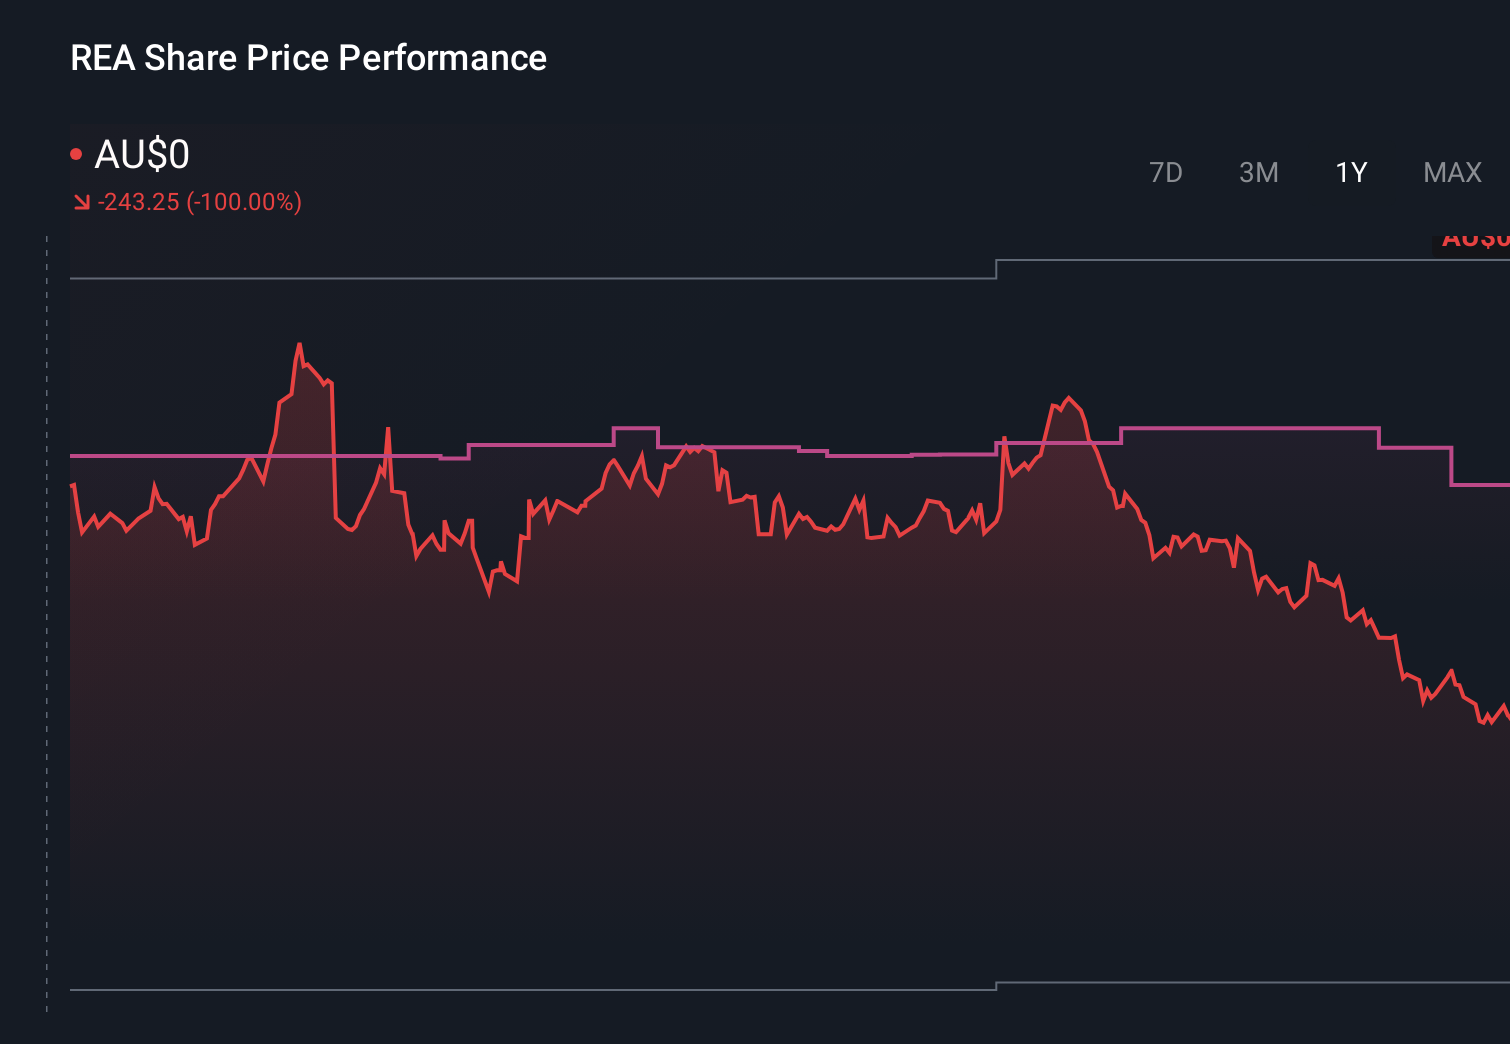Select the 1Y time range
The image size is (1510, 1044).
pyautogui.click(x=1350, y=172)
